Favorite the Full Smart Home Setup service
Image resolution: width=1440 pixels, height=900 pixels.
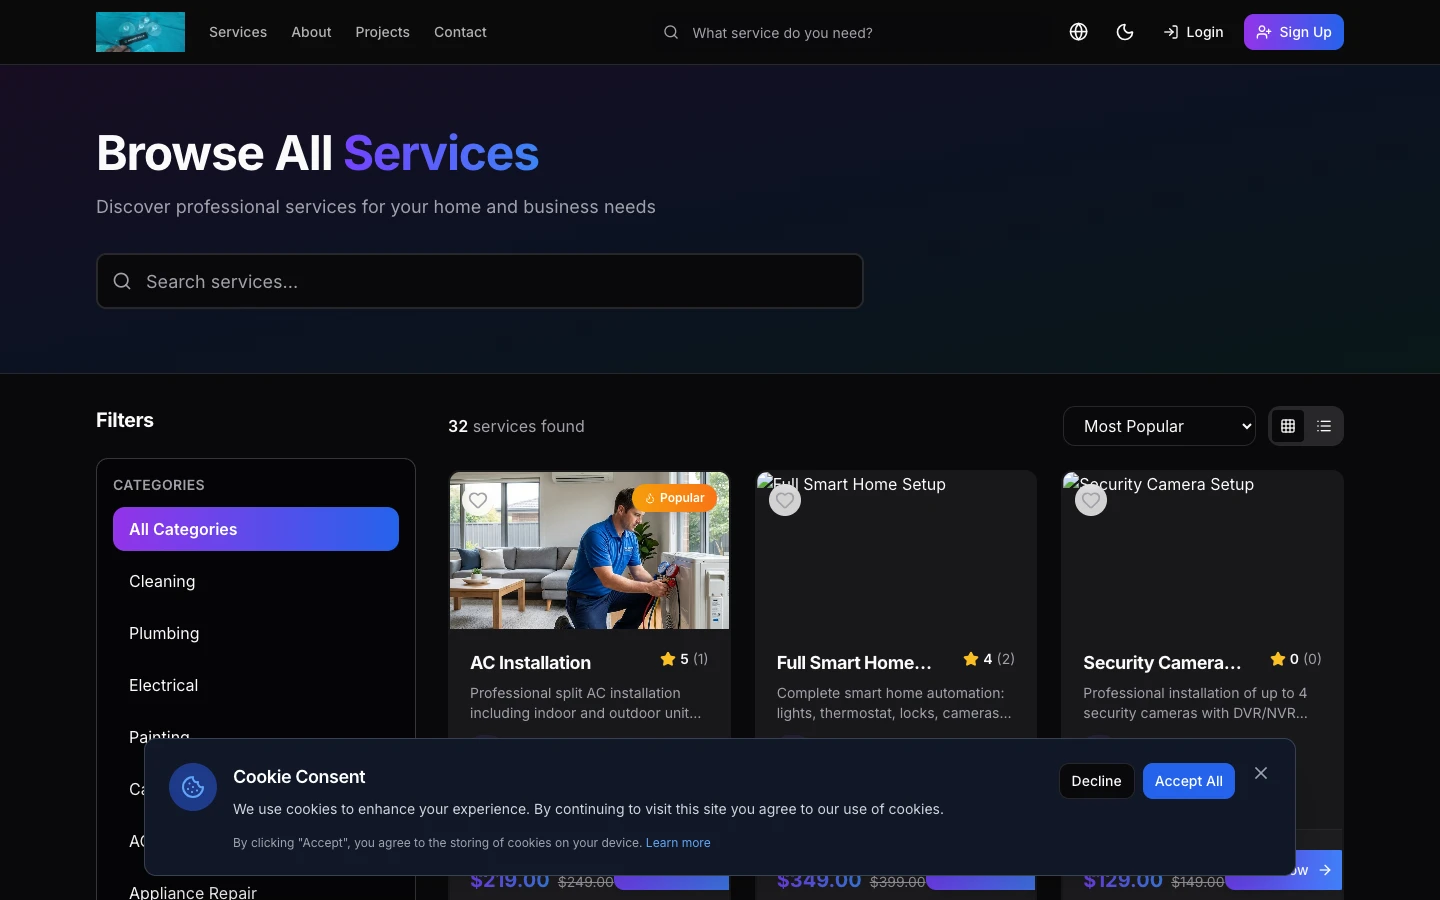click(785, 500)
